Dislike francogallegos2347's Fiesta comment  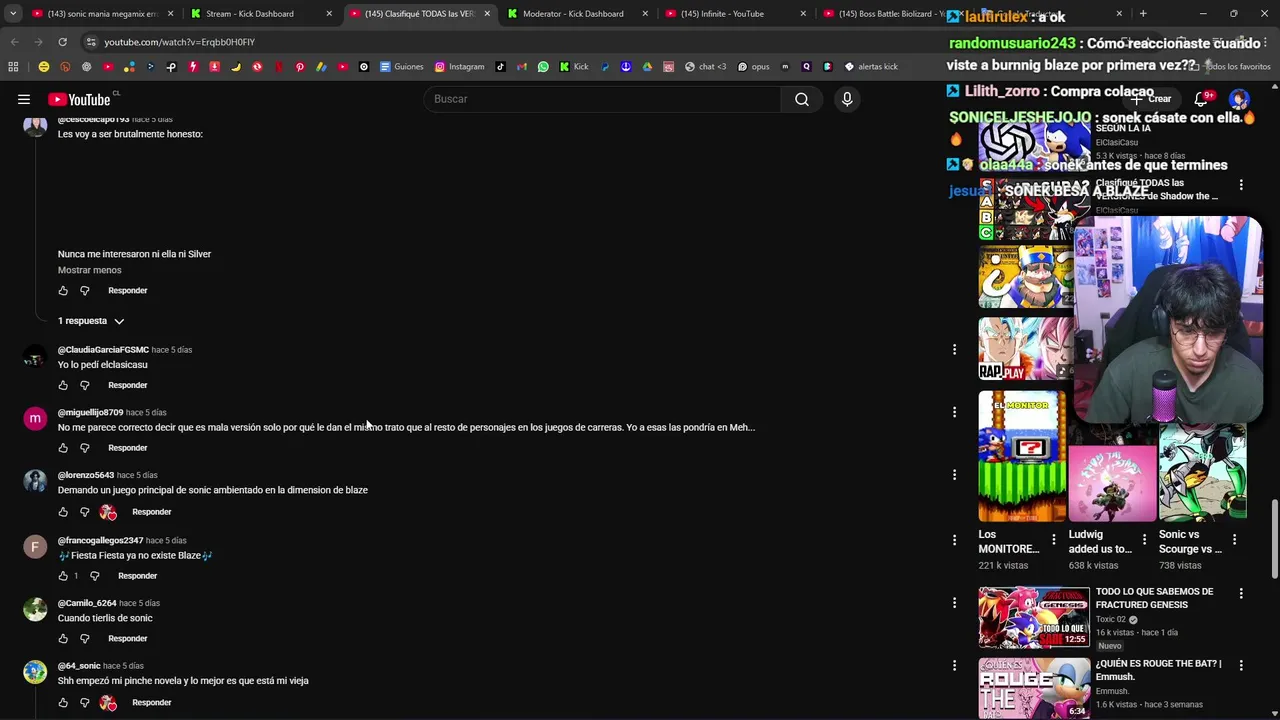coord(95,576)
